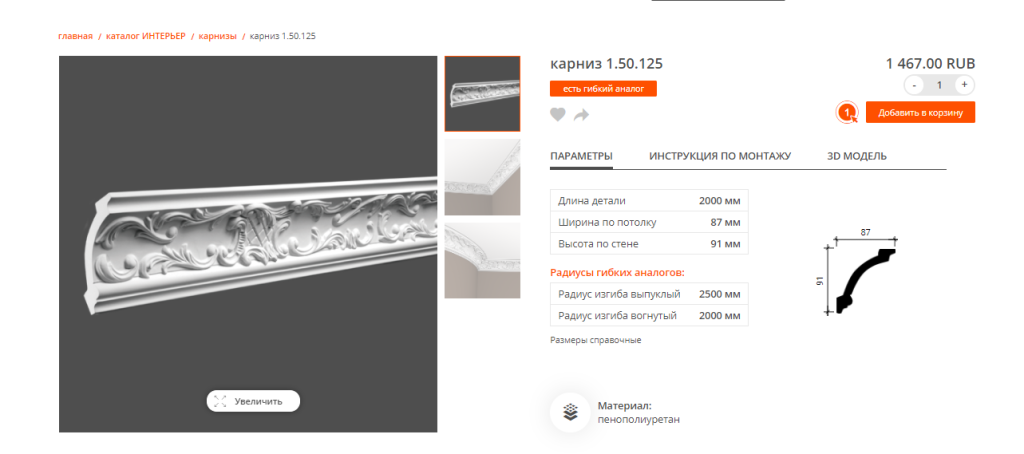Add item to favorites with heart icon
Screen dimensions: 1024x454
tap(557, 115)
